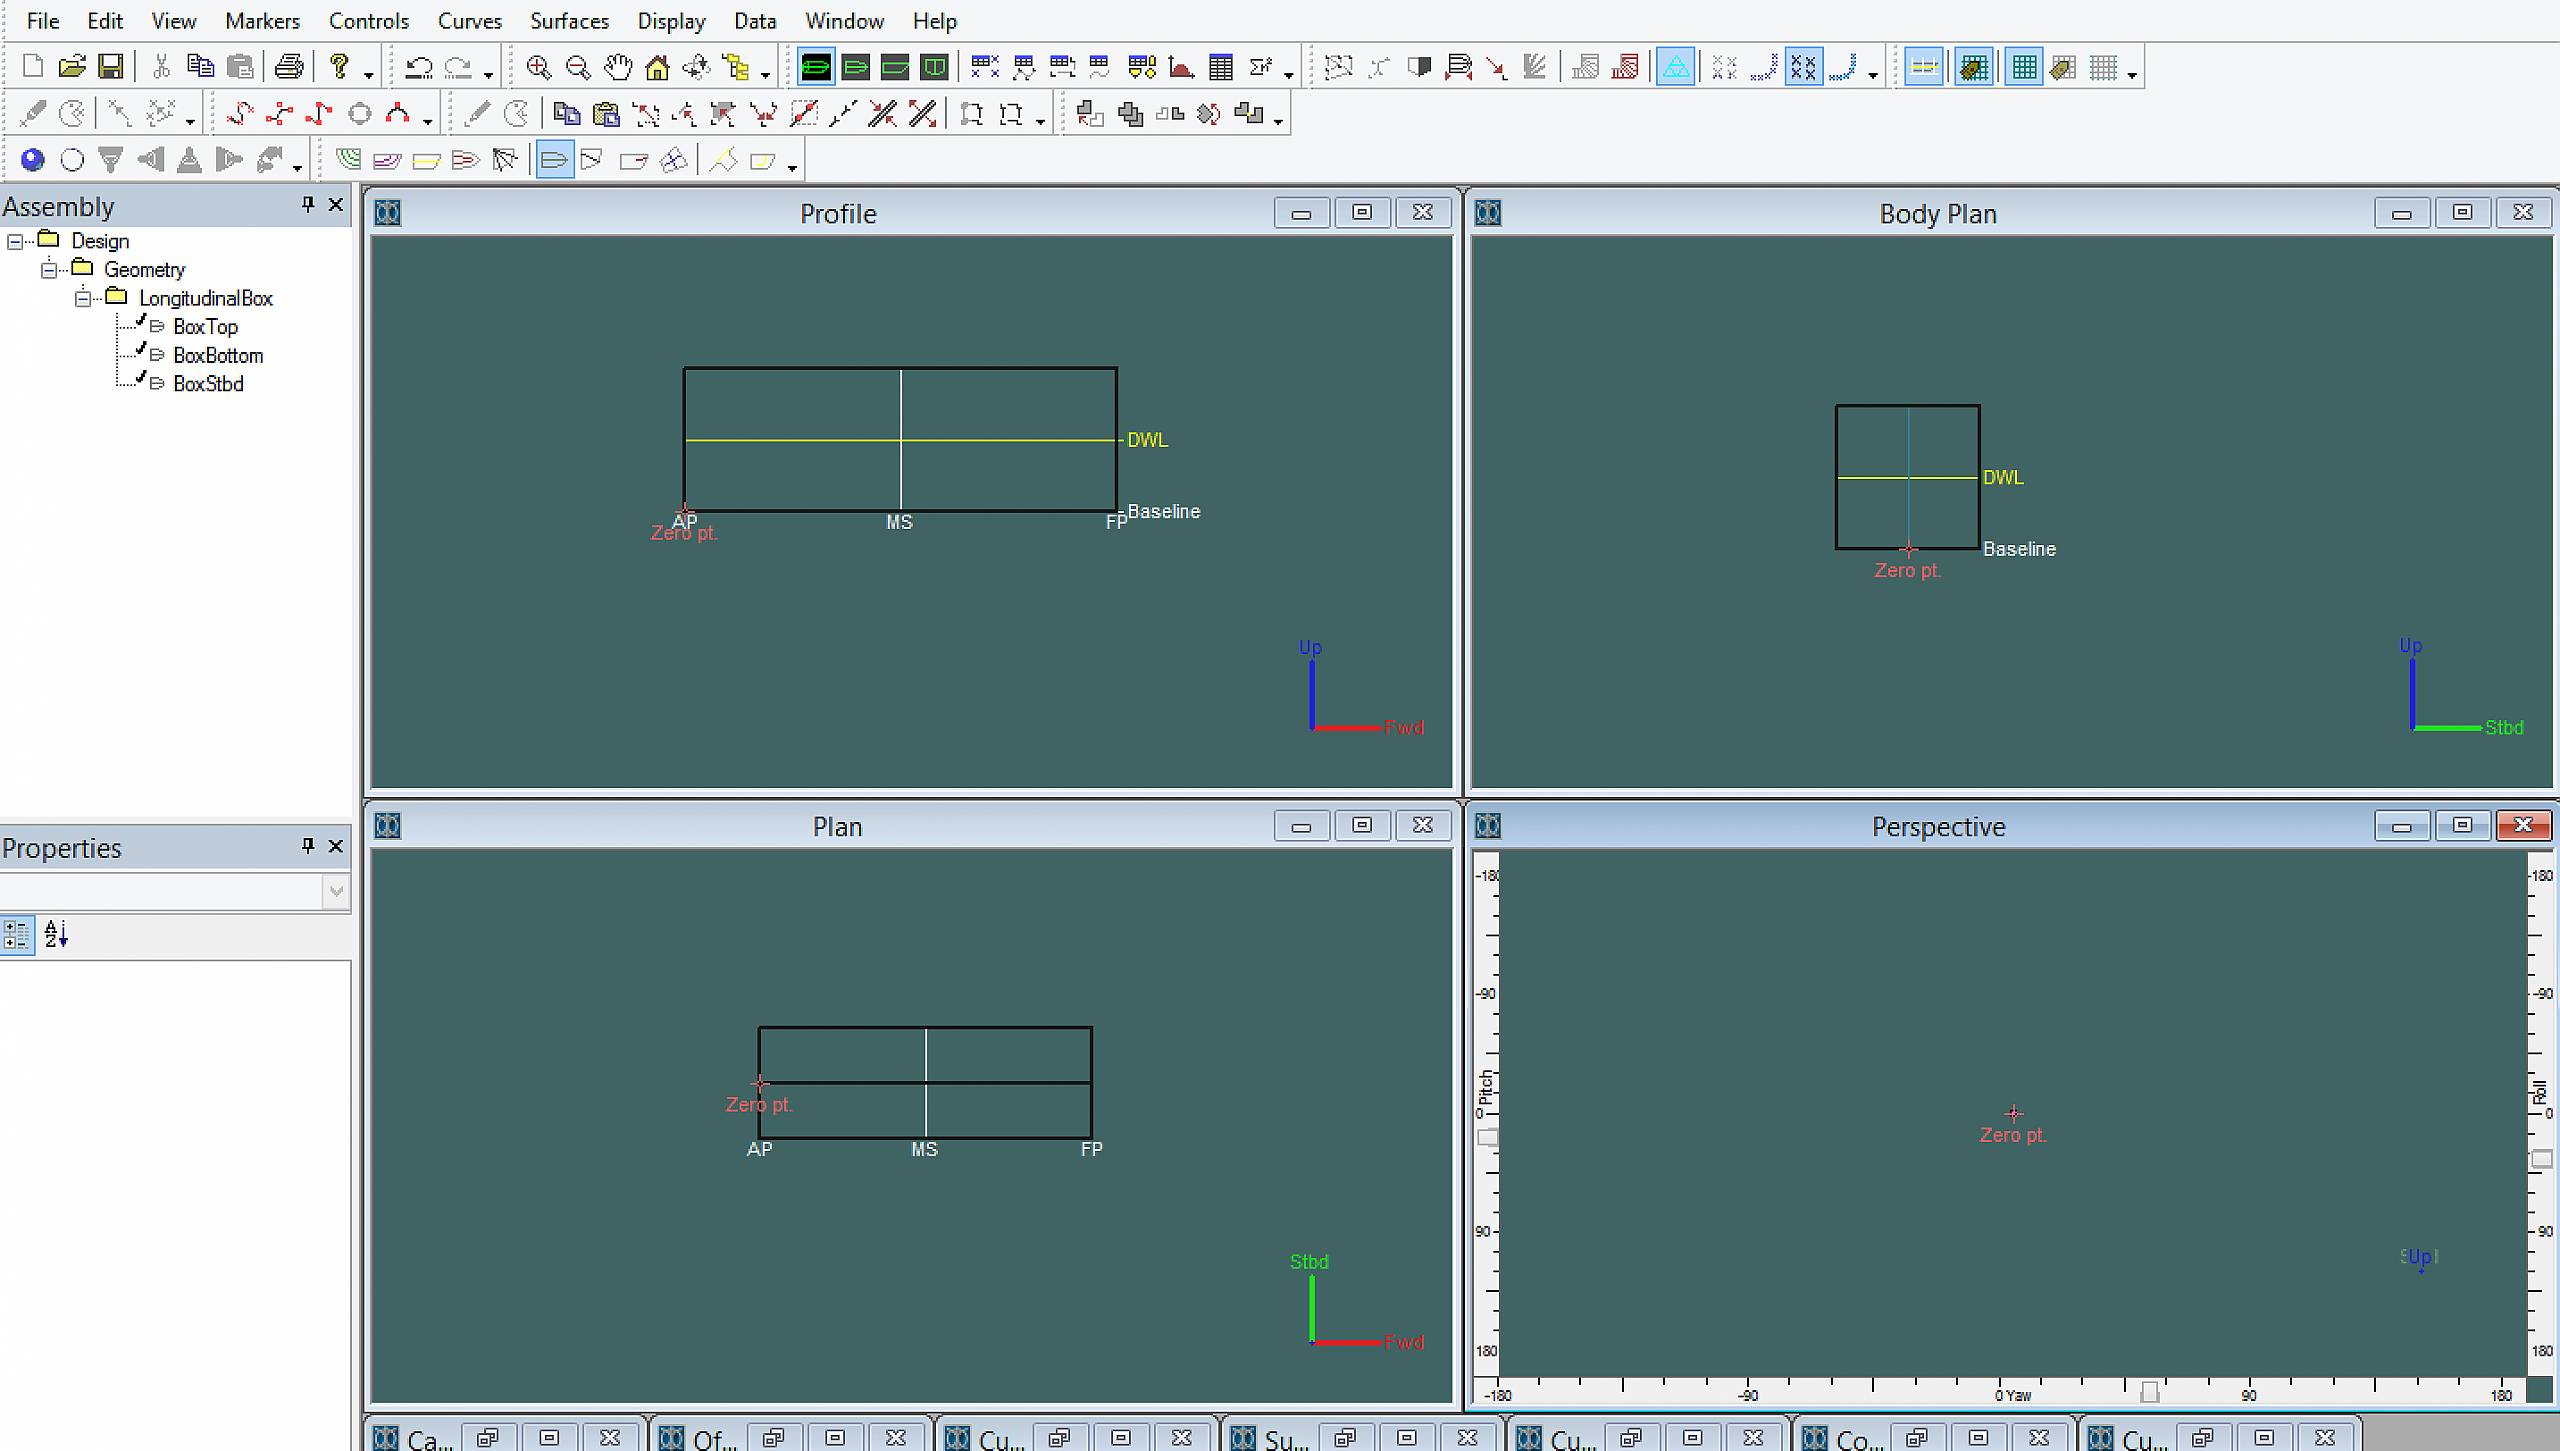
Task: Open the Properties panel combo box
Action: (336, 891)
